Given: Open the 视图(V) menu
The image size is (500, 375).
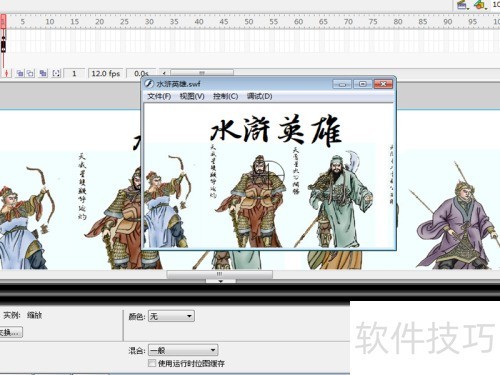Looking at the screenshot, I should (192, 96).
